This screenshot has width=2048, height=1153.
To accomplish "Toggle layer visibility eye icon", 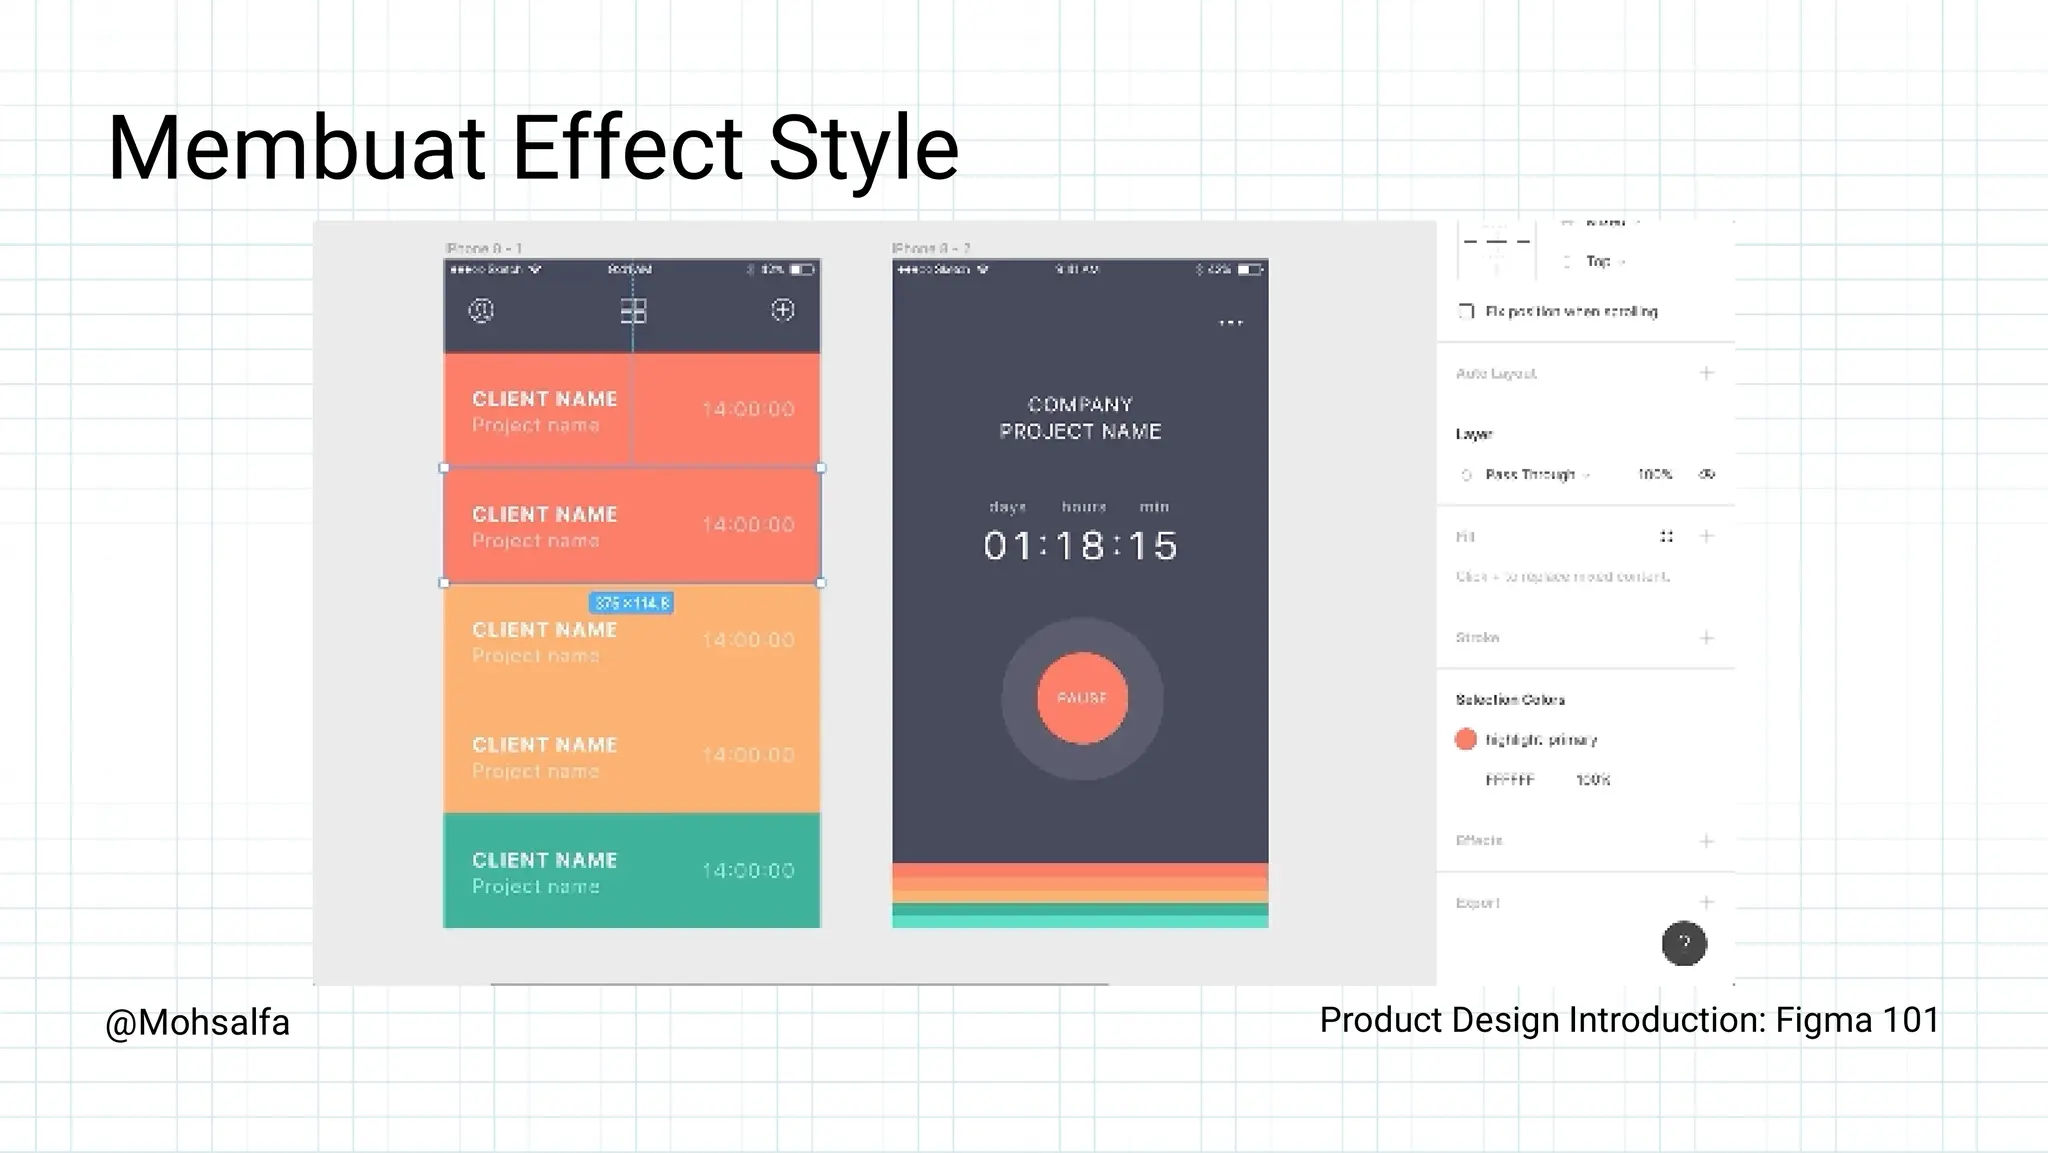I will pos(1707,474).
